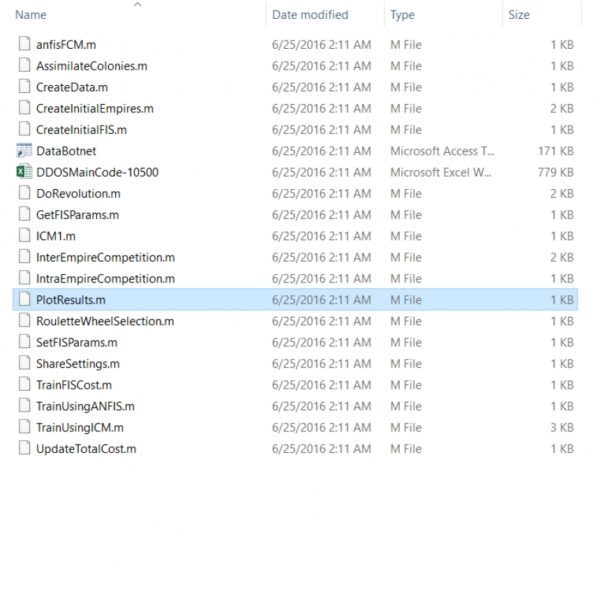Click the SetFISParams.m file icon
Screen dimensions: 600x605
(x=24, y=341)
